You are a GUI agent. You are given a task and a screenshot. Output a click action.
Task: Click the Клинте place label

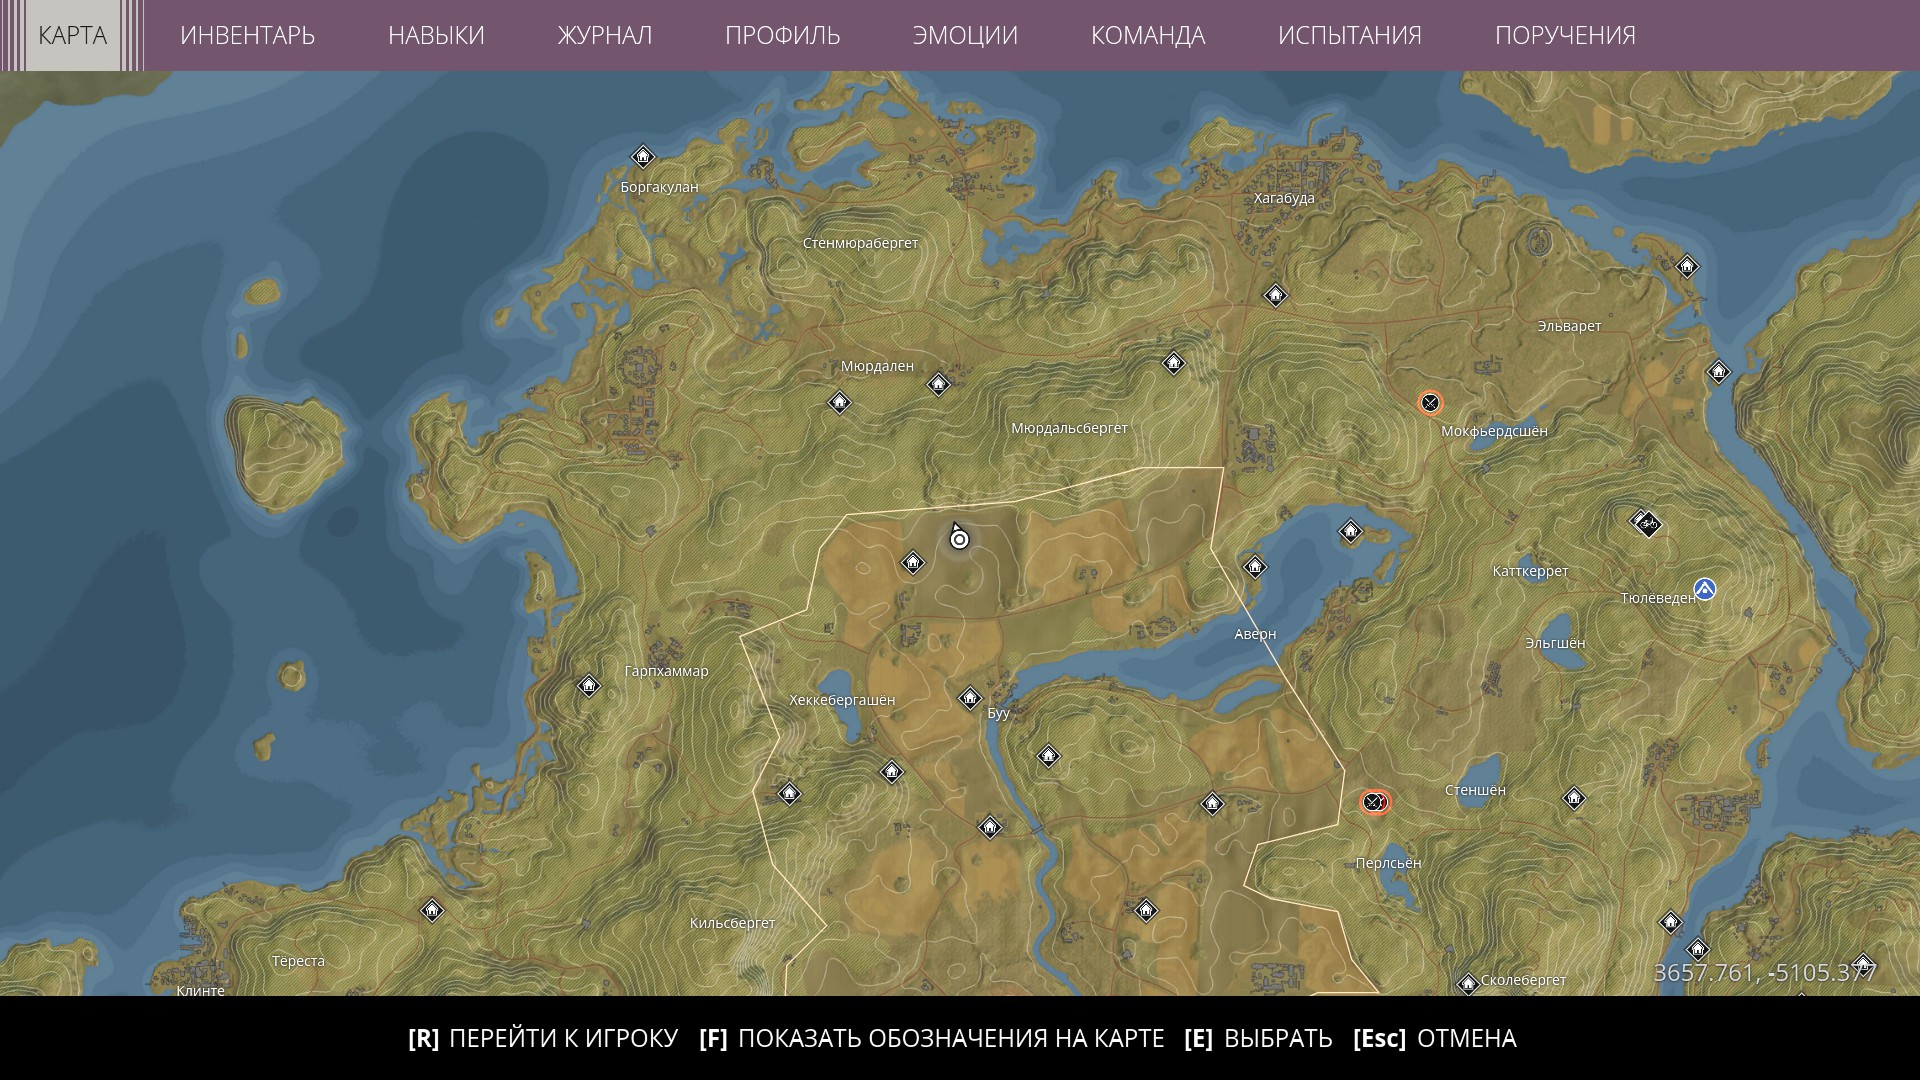[x=200, y=991]
